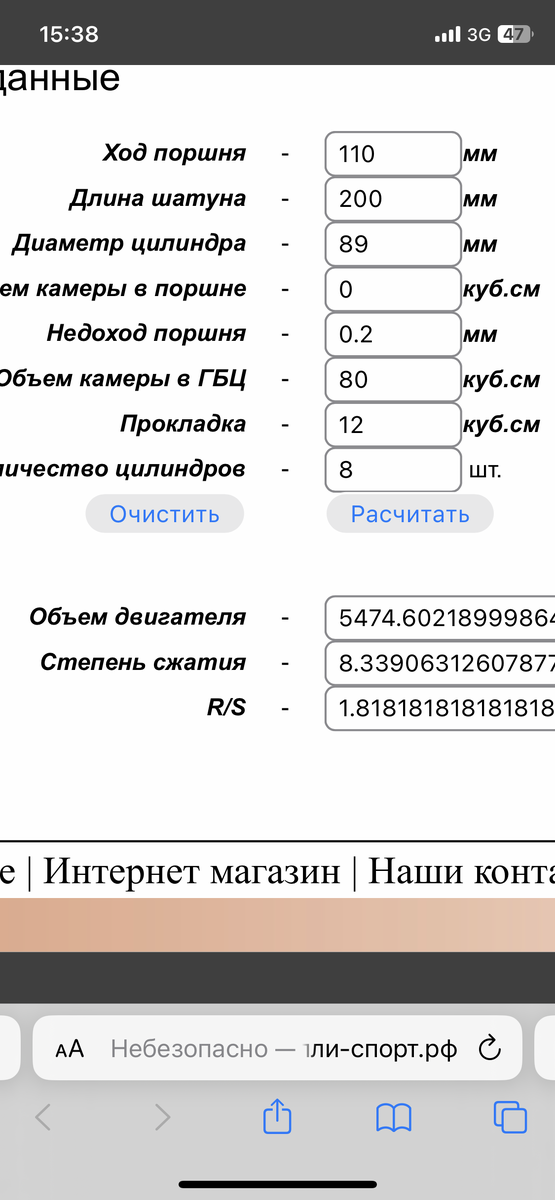The image size is (555, 1200).
Task: Select the cylinder count field with 8
Action: point(393,469)
